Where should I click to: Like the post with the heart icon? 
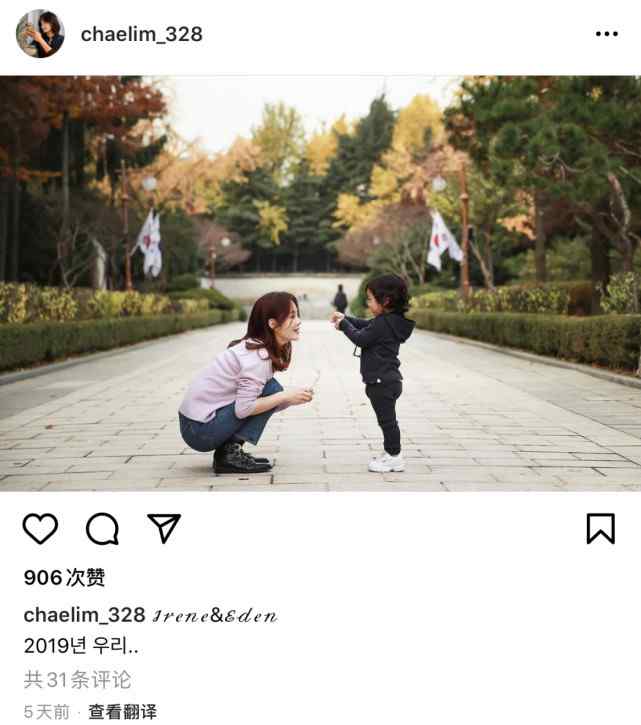point(40,528)
